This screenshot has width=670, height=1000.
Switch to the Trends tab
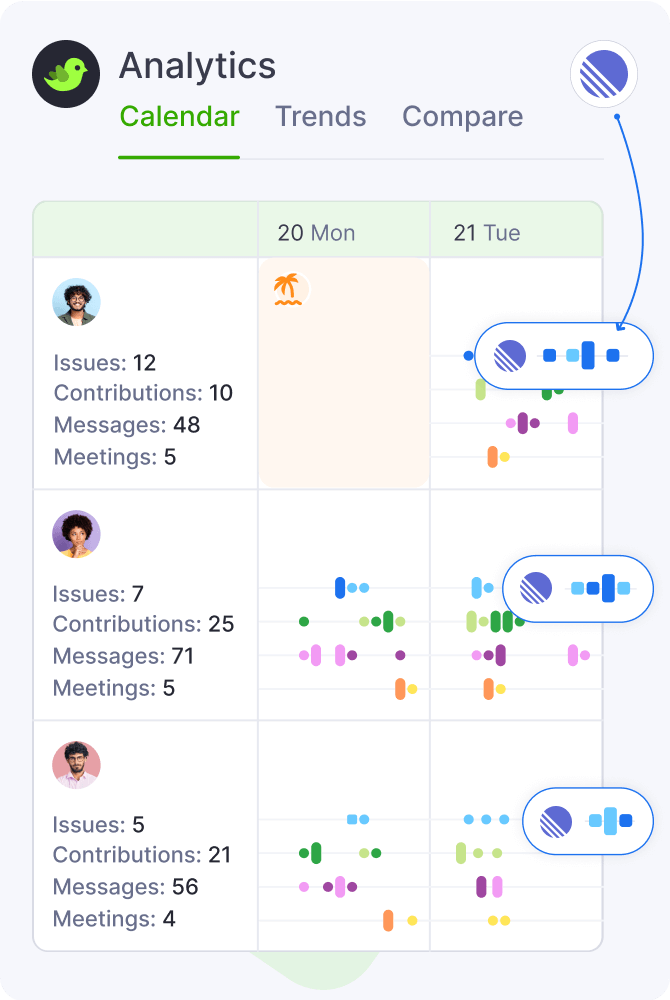click(x=321, y=117)
